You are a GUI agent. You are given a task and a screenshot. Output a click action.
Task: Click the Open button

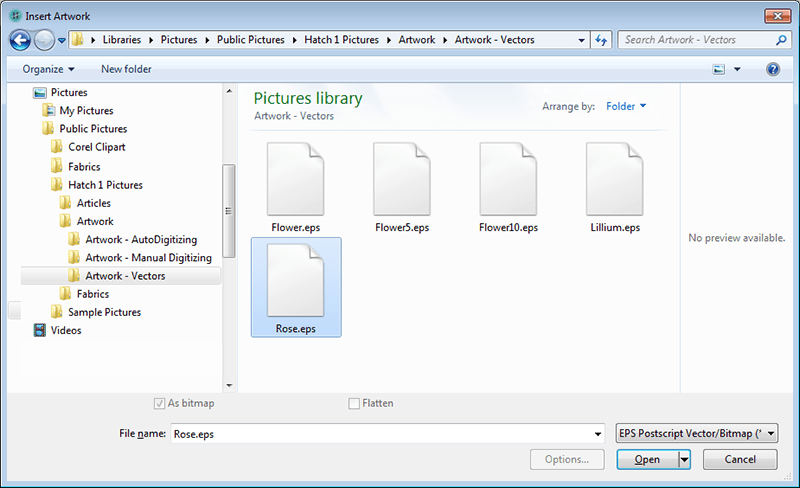coord(646,460)
